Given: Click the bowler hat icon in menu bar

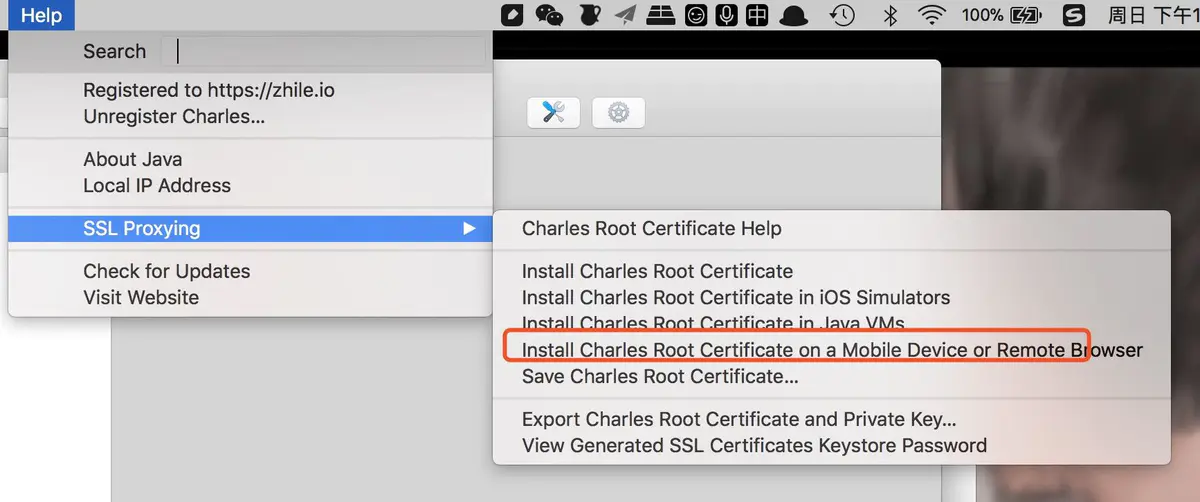Looking at the screenshot, I should (x=795, y=15).
